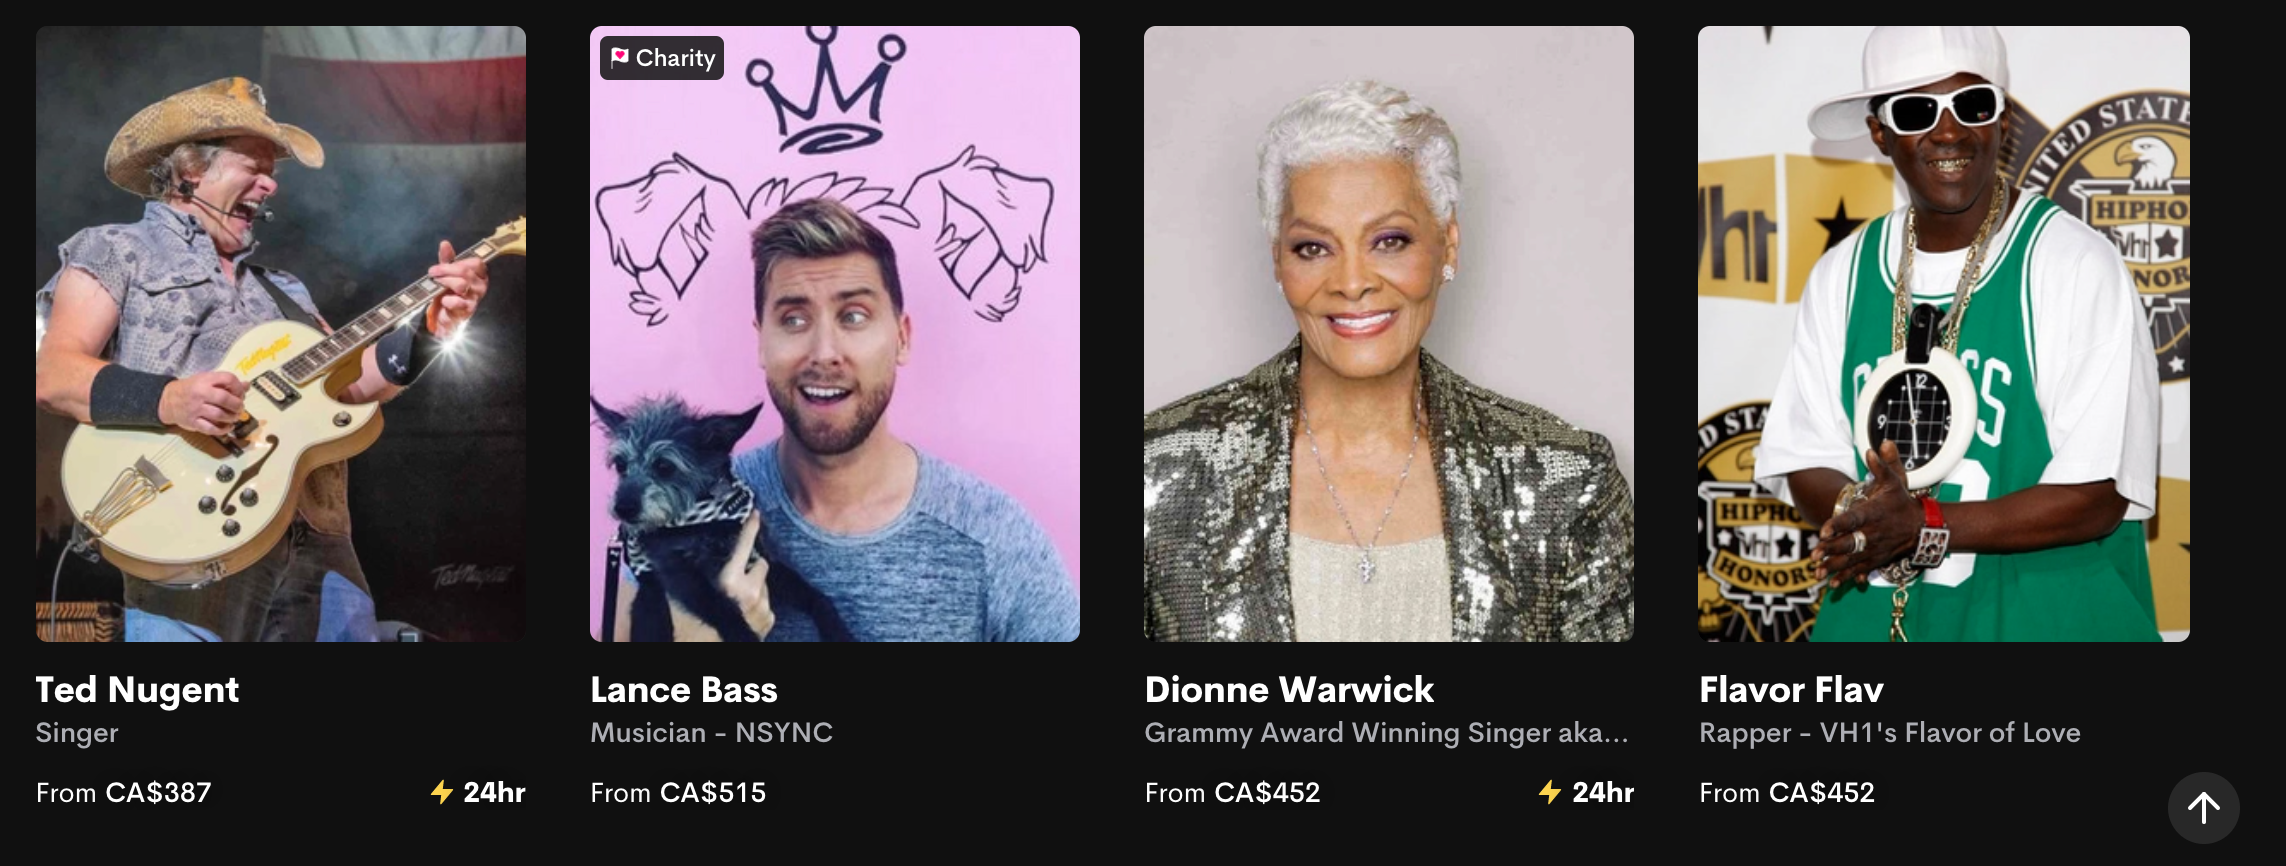Click 'Musician - NSYNC' description text

click(x=712, y=733)
